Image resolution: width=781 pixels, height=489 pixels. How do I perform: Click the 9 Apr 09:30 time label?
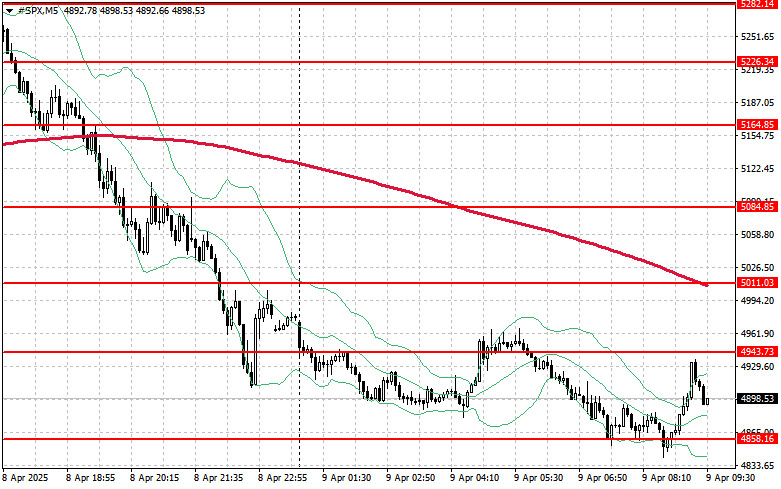pos(731,478)
